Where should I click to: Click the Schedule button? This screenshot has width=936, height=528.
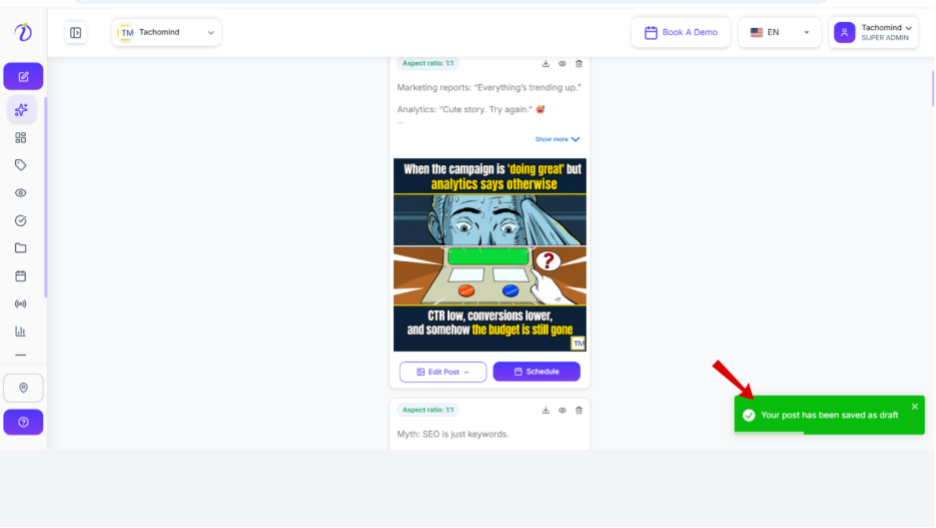[x=537, y=372]
